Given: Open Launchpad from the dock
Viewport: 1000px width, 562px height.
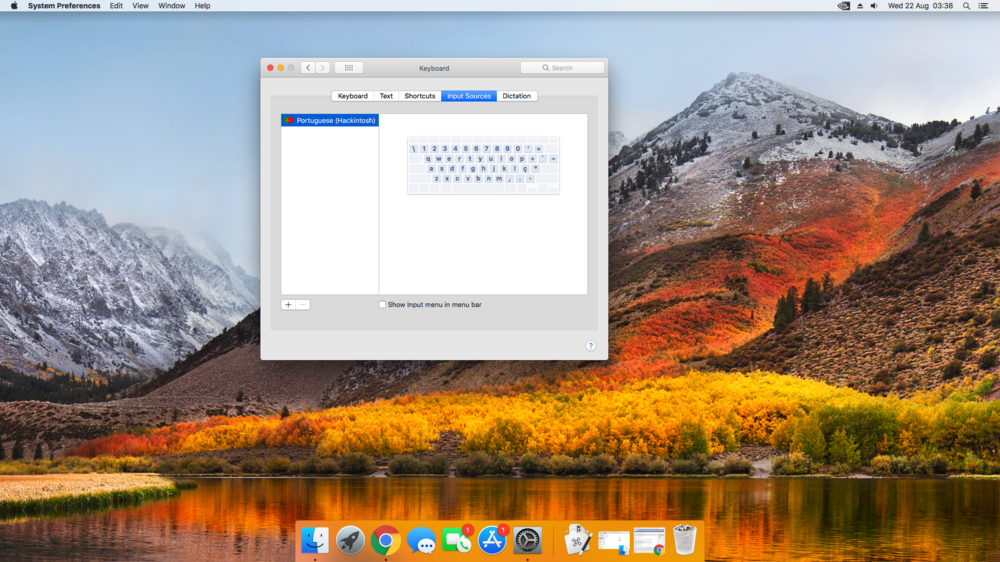Looking at the screenshot, I should [x=350, y=540].
